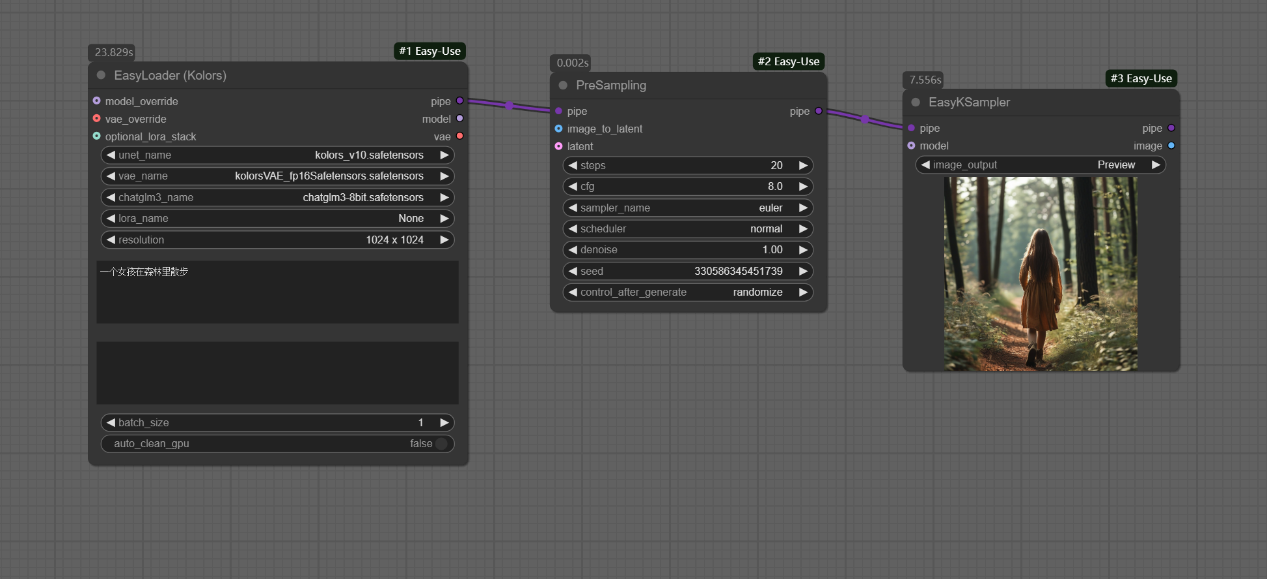Click the model_override input port

pos(97,101)
